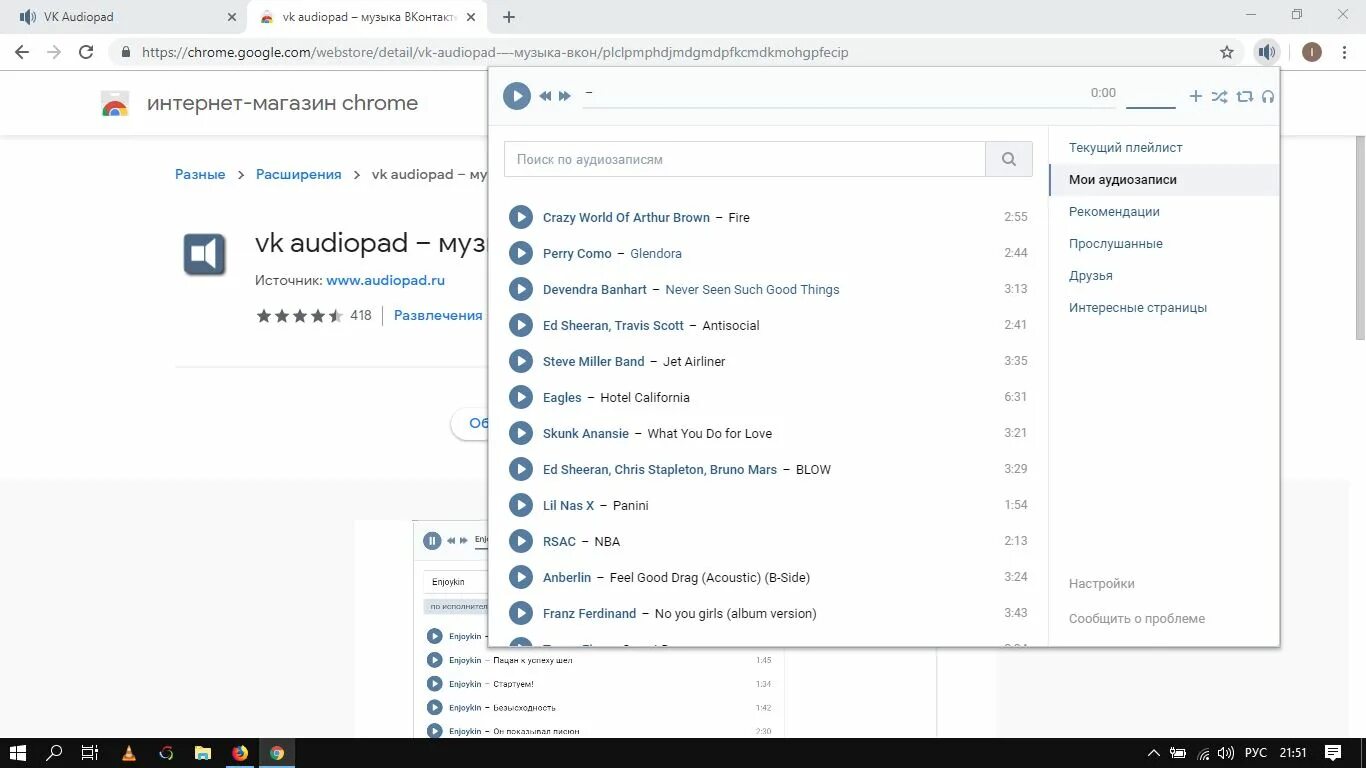Play Ed Sheeran – BLOW
The image size is (1366, 768).
click(x=520, y=469)
